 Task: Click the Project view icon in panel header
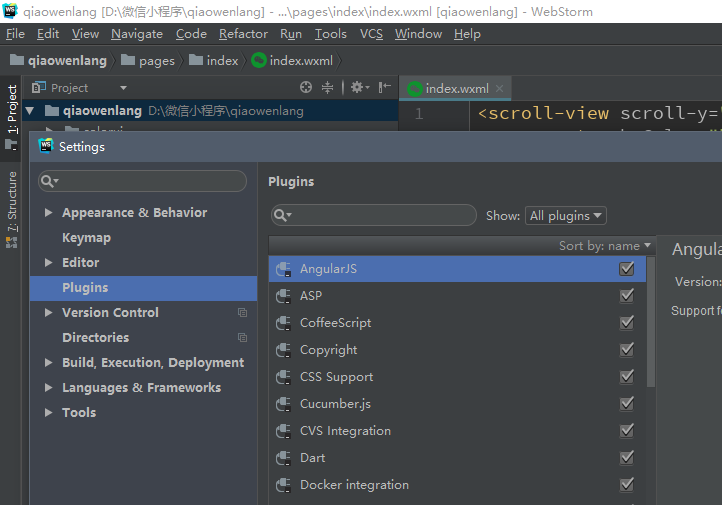[x=39, y=87]
